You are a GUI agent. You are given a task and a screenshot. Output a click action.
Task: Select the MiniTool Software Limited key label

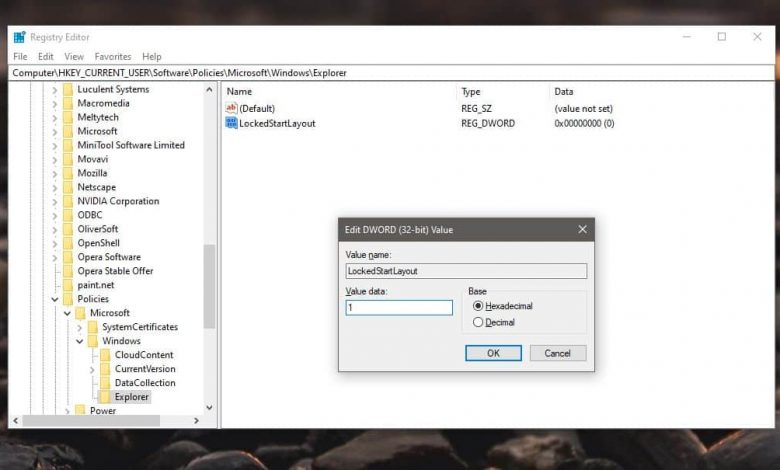tap(131, 145)
